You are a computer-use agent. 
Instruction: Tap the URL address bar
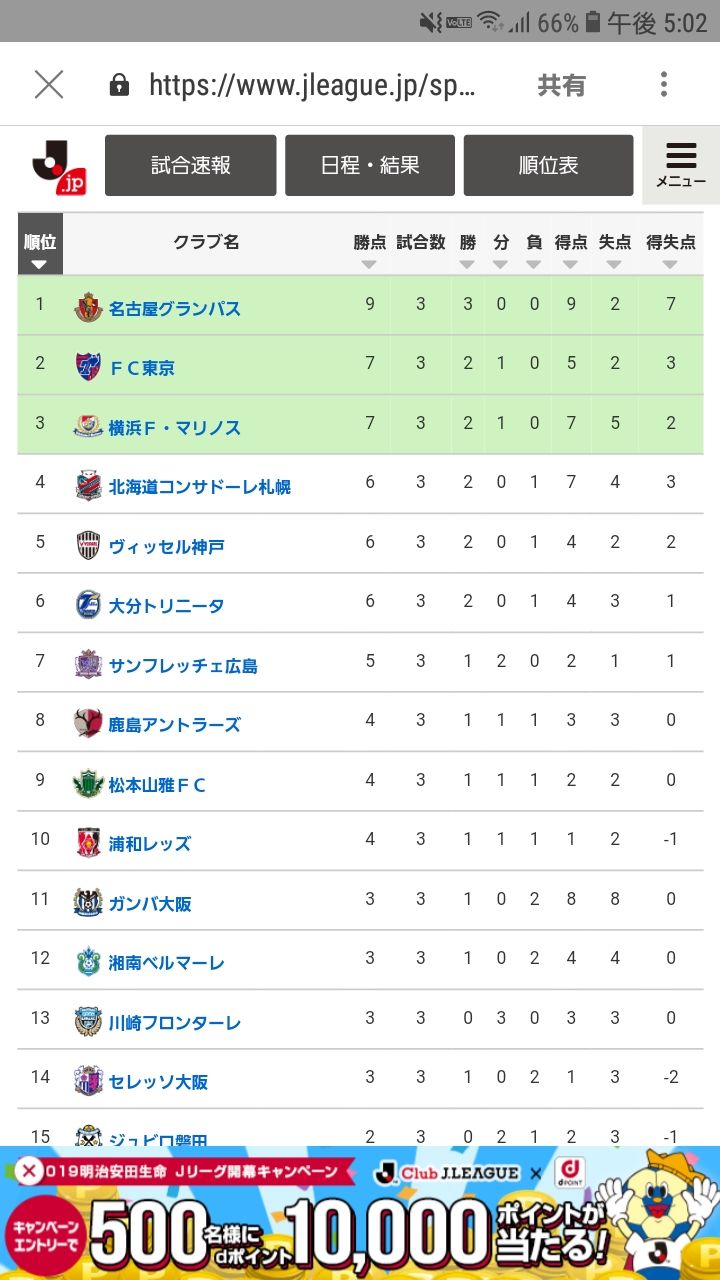[x=310, y=85]
